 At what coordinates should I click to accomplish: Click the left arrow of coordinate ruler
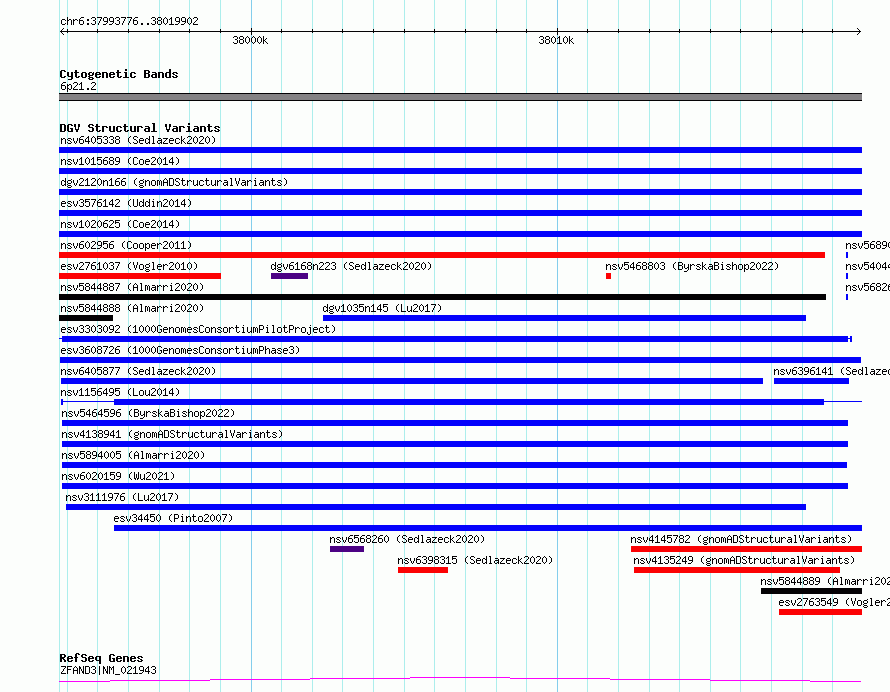pos(62,32)
